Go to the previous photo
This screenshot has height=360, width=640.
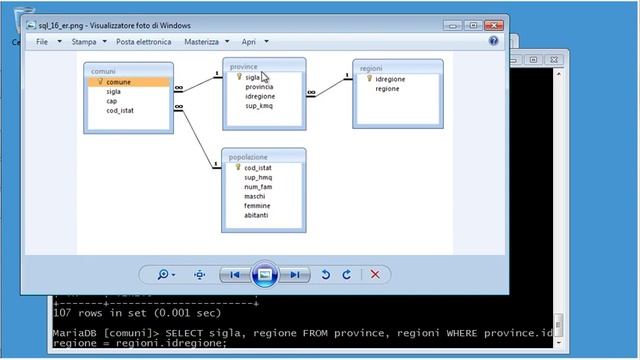tap(235, 275)
